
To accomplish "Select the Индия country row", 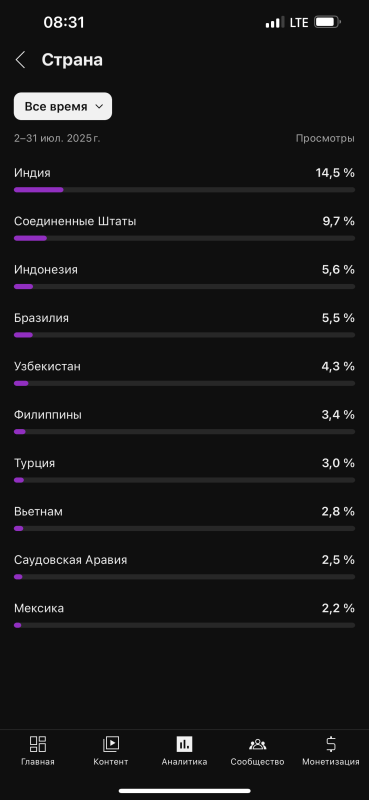I will pos(184,180).
